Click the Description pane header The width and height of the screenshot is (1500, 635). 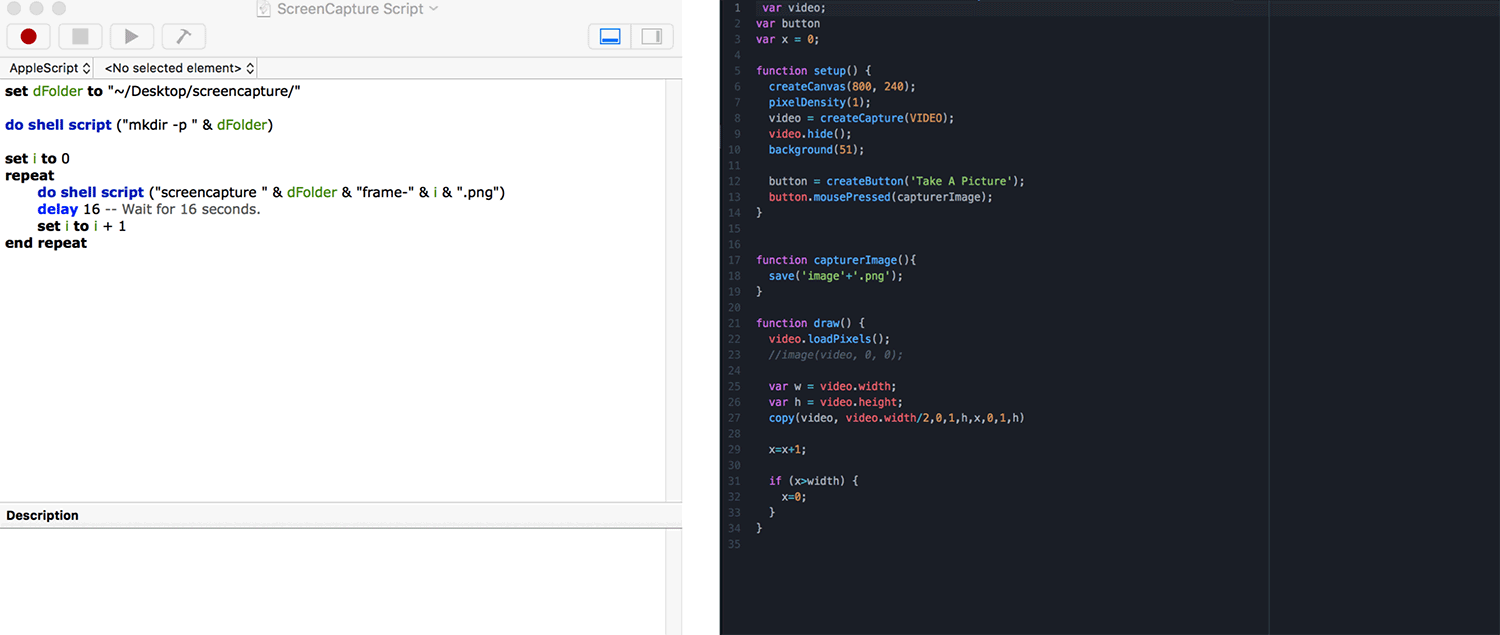[42, 516]
